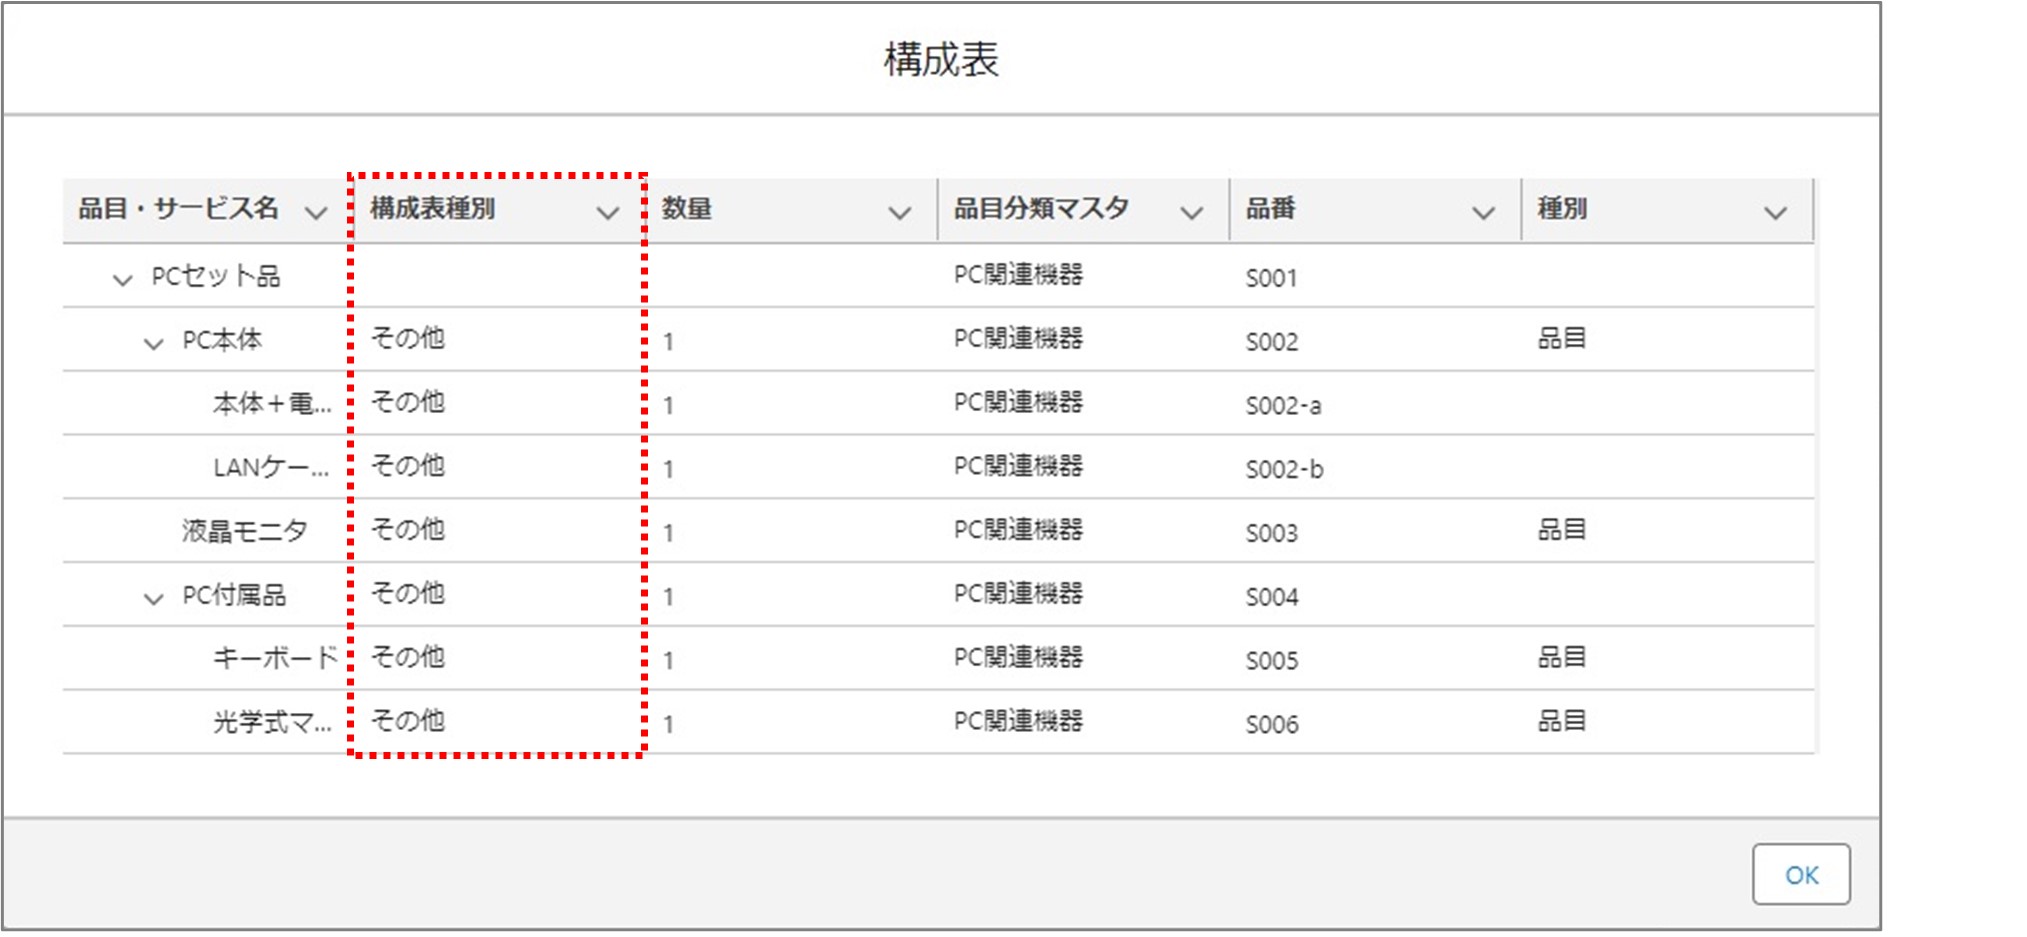Screen dimensions: 2027x937
Task: Click 品目 in the キーボード row
Action: pyautogui.click(x=1562, y=657)
